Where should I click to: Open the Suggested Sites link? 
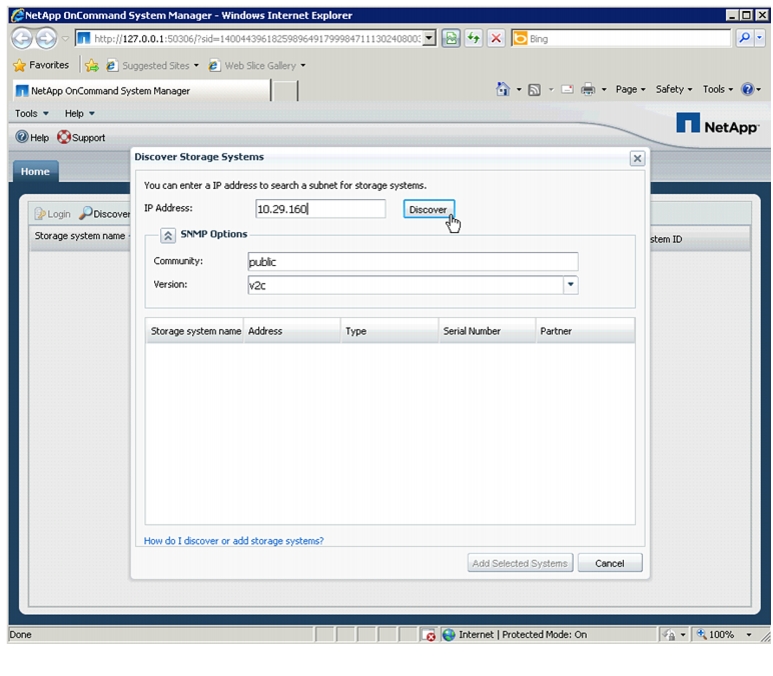(x=152, y=66)
